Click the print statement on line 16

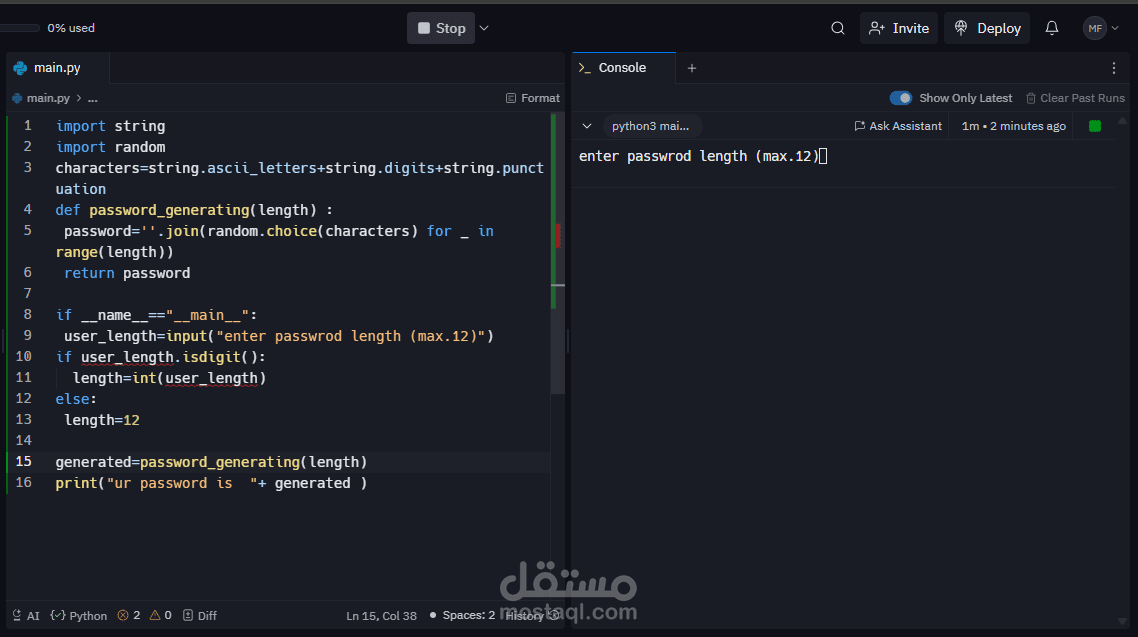pyautogui.click(x=211, y=483)
